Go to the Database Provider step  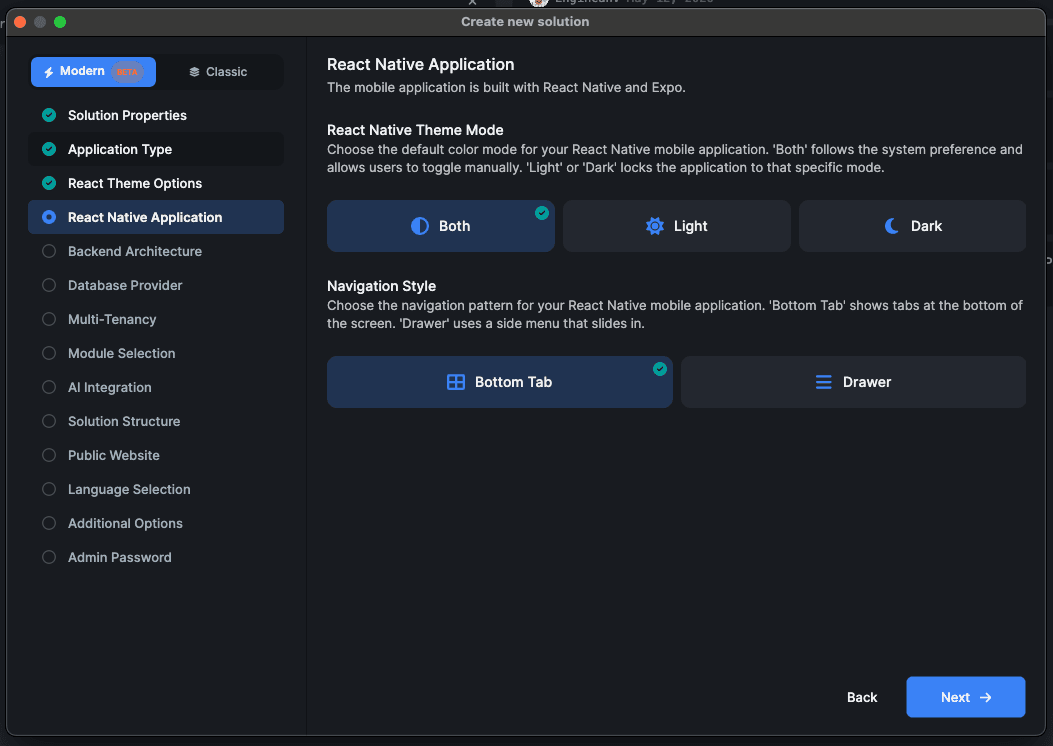pos(156,285)
